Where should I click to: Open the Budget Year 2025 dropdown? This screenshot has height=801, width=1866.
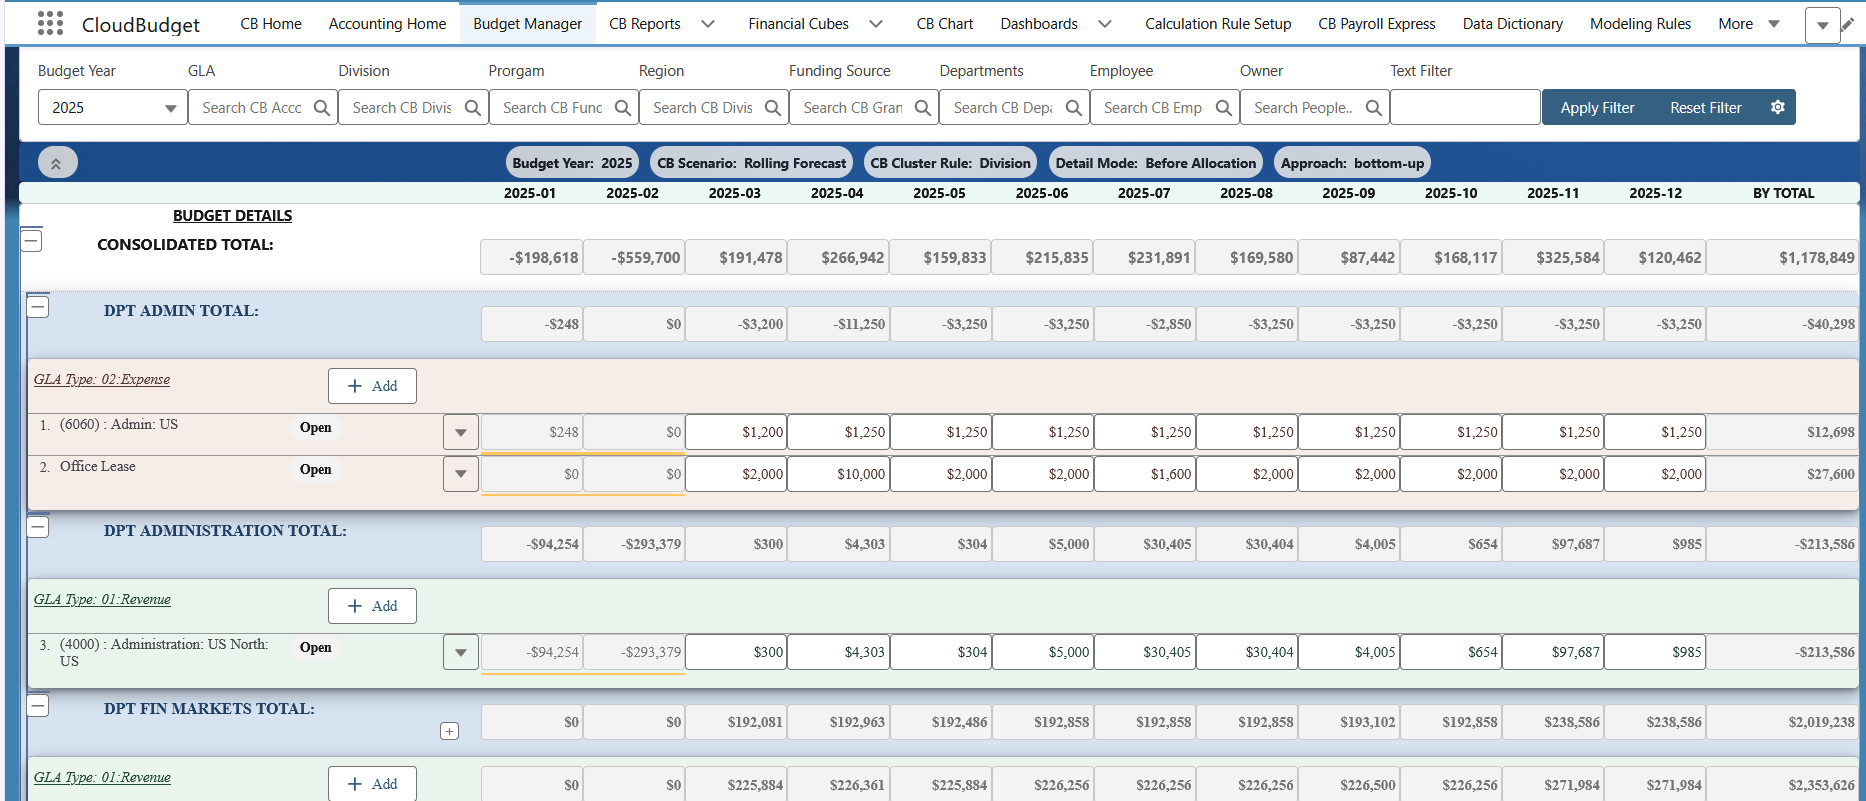113,107
